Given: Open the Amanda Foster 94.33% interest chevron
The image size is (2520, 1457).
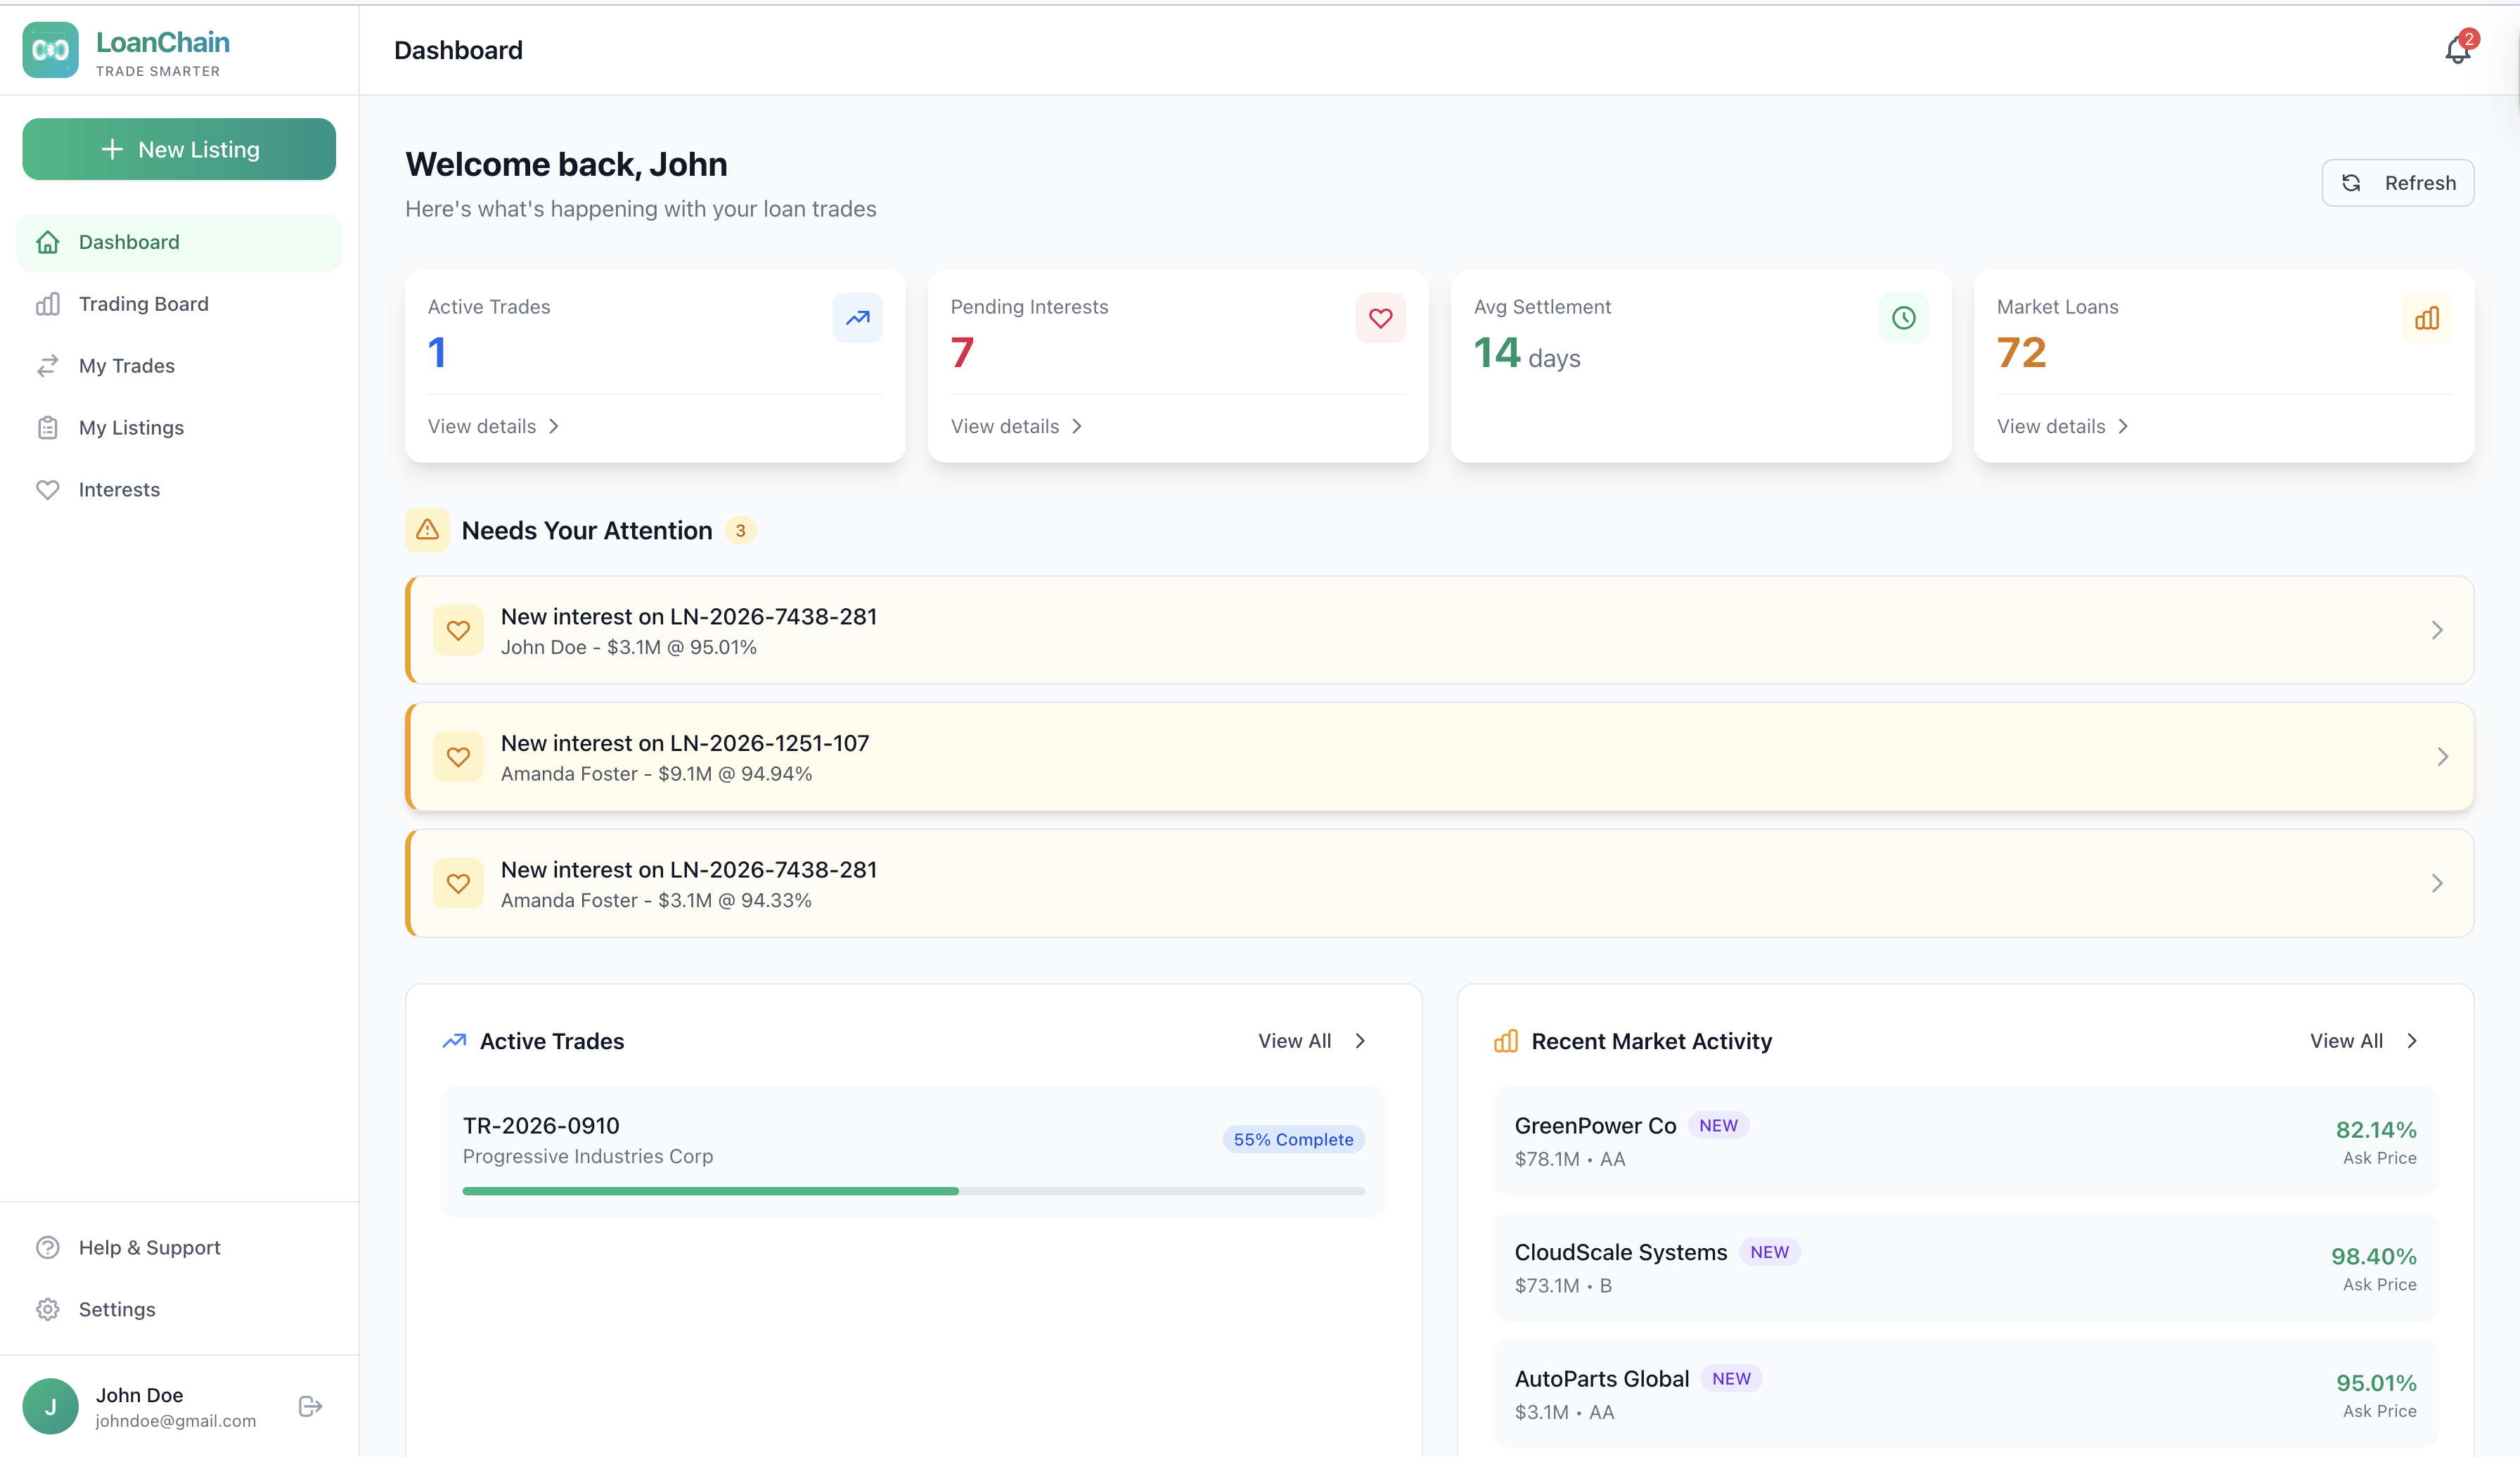Looking at the screenshot, I should 2436,883.
